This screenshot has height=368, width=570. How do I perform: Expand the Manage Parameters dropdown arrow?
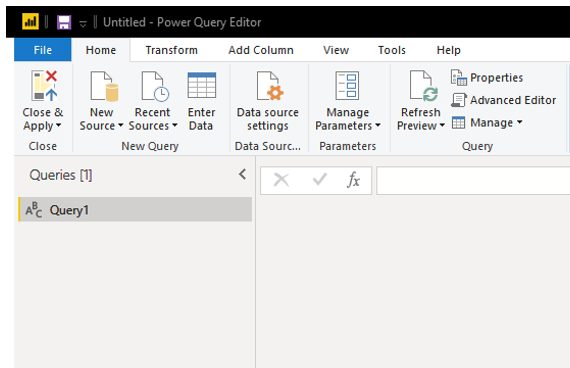pos(378,125)
